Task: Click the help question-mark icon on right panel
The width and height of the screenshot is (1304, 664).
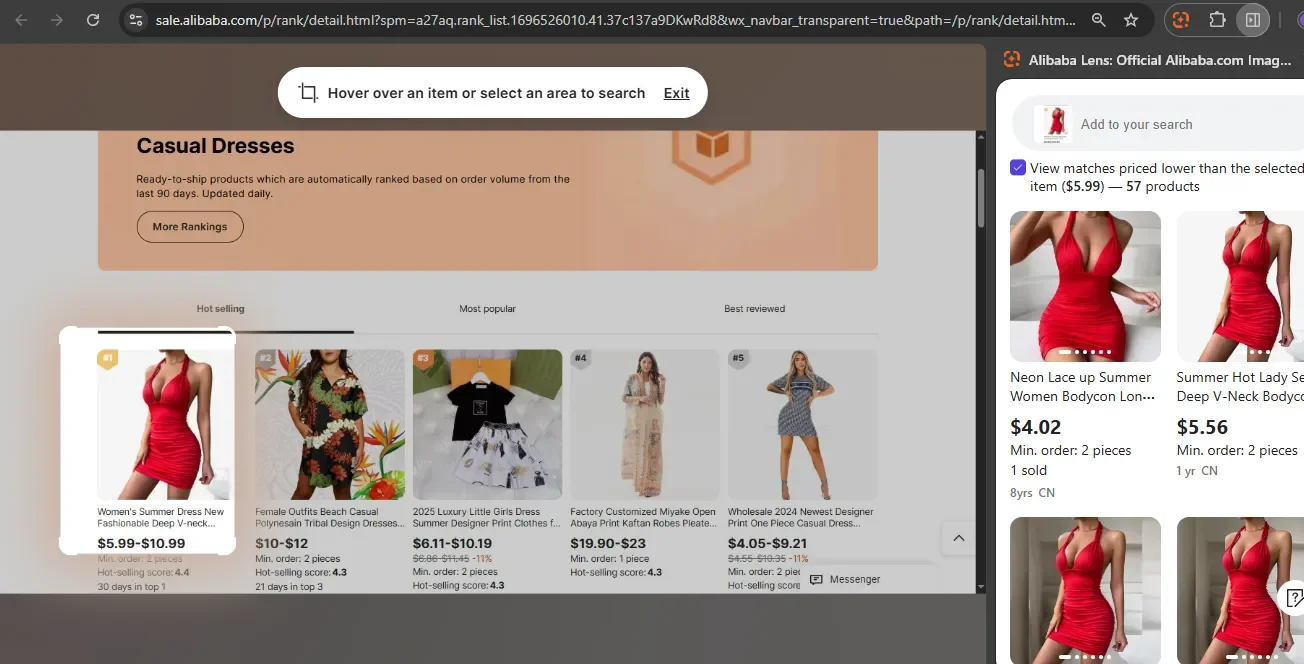Action: 1295,598
